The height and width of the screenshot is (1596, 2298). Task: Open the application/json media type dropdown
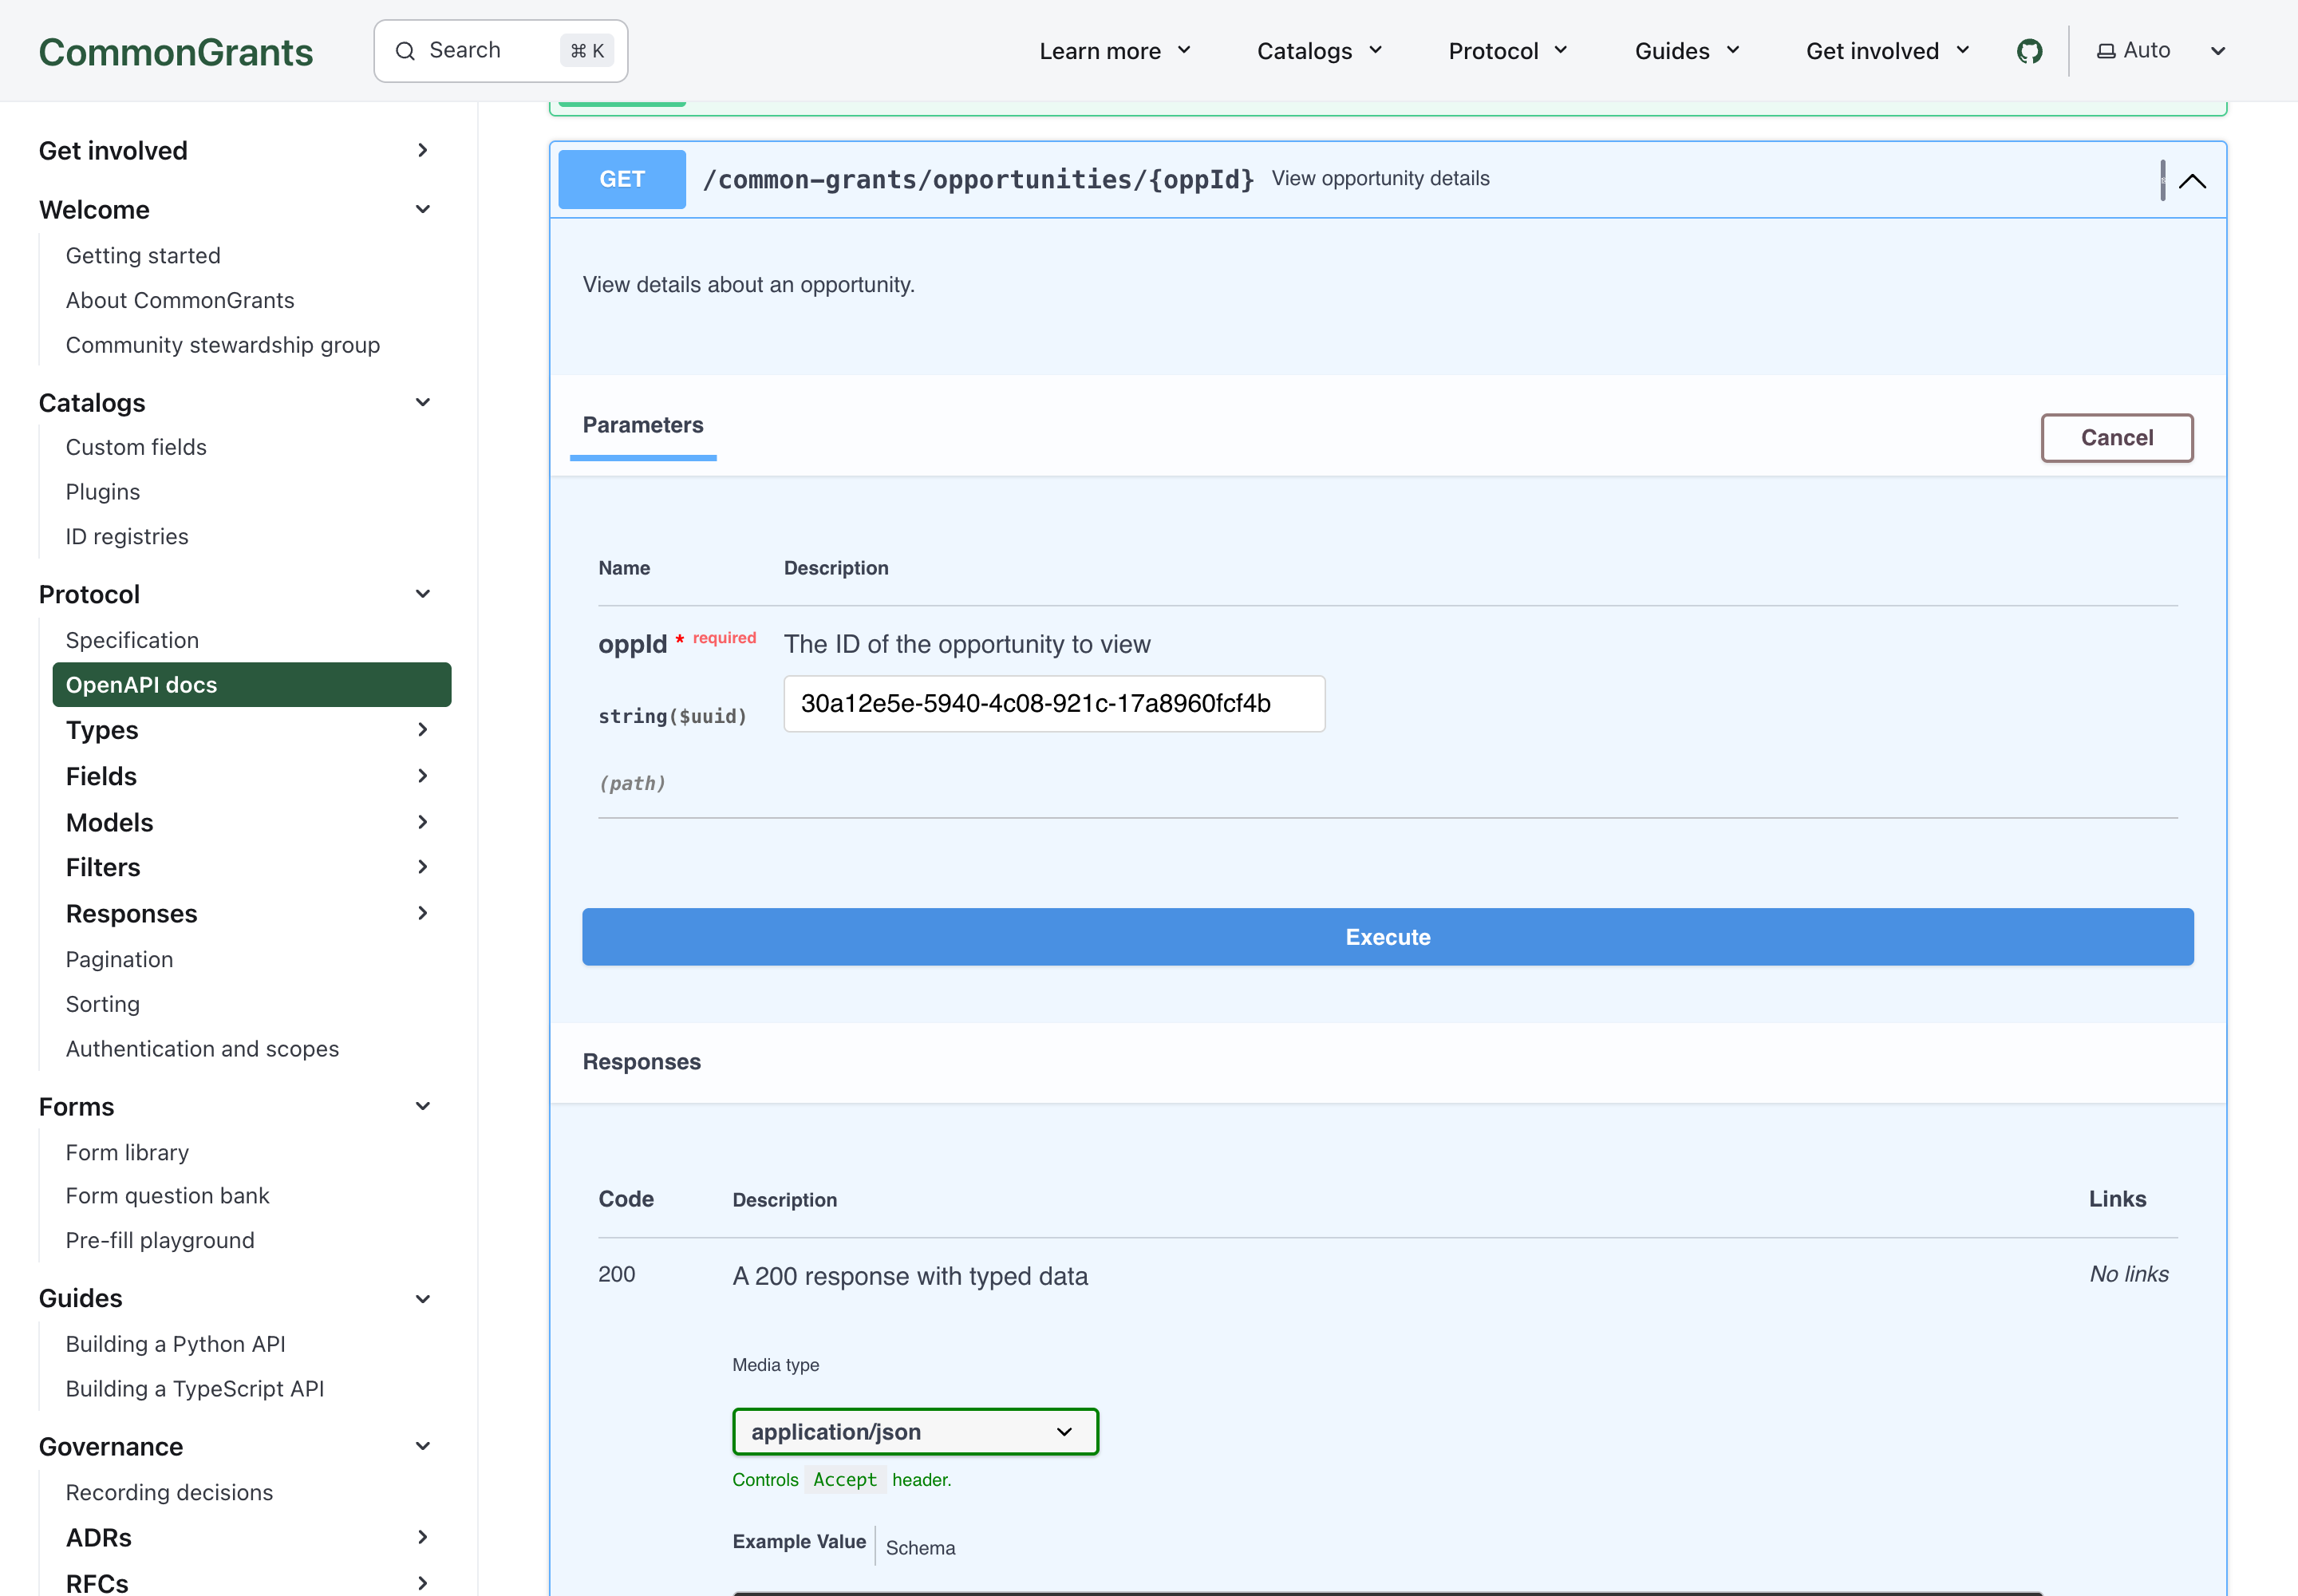(x=915, y=1432)
